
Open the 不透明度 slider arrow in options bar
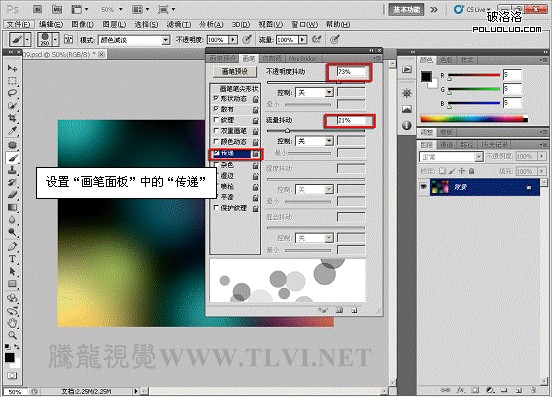[233, 40]
